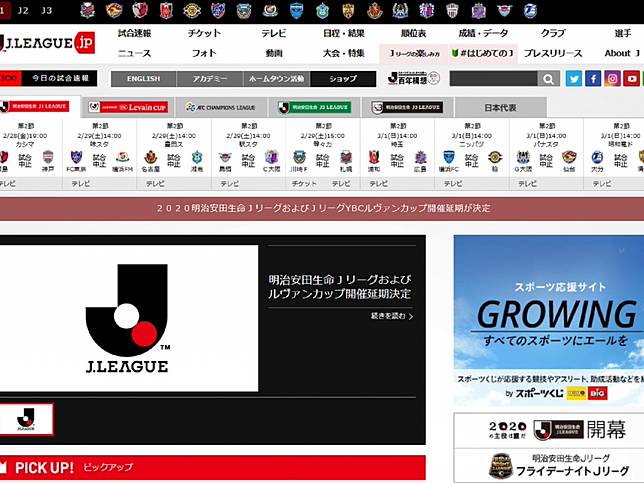644x483 pixels.
Task: Open プレスリリース menu item
Action: pos(553,53)
